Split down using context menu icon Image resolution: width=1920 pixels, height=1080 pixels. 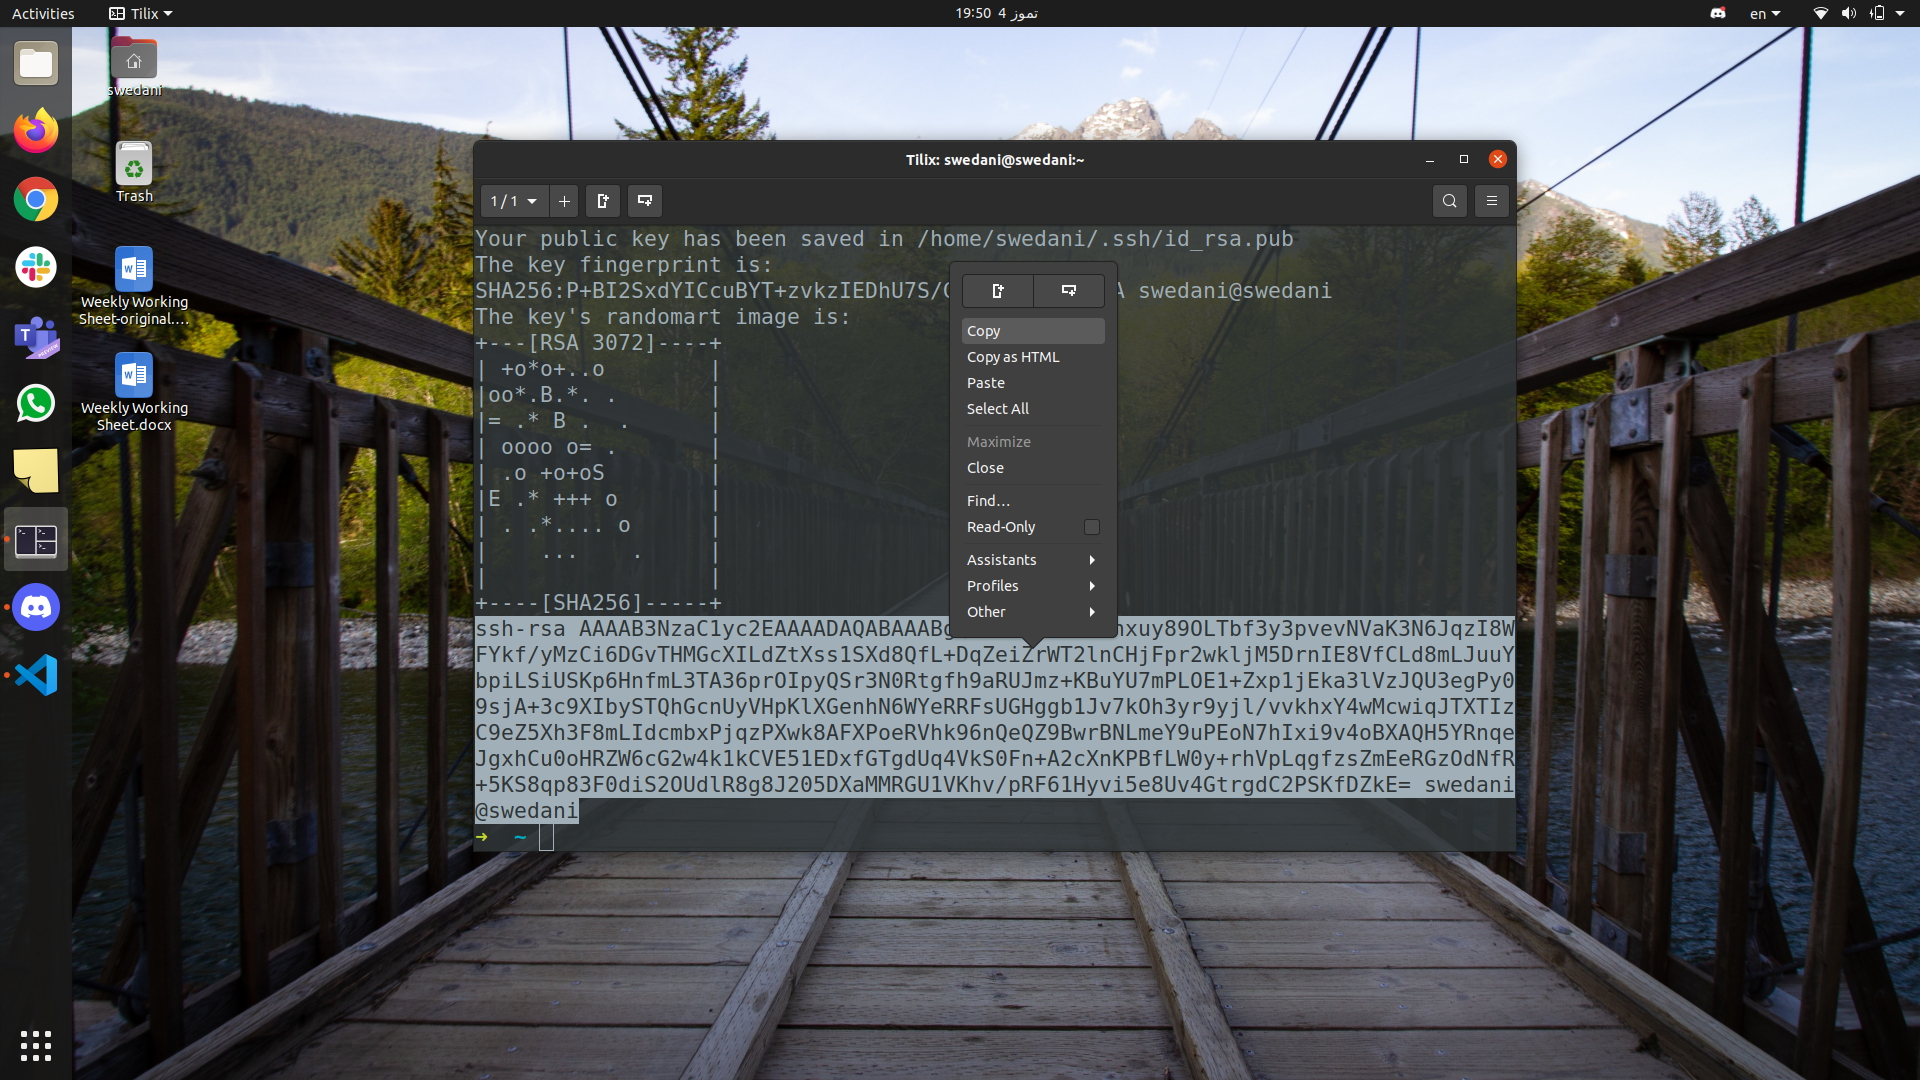pyautogui.click(x=1068, y=291)
